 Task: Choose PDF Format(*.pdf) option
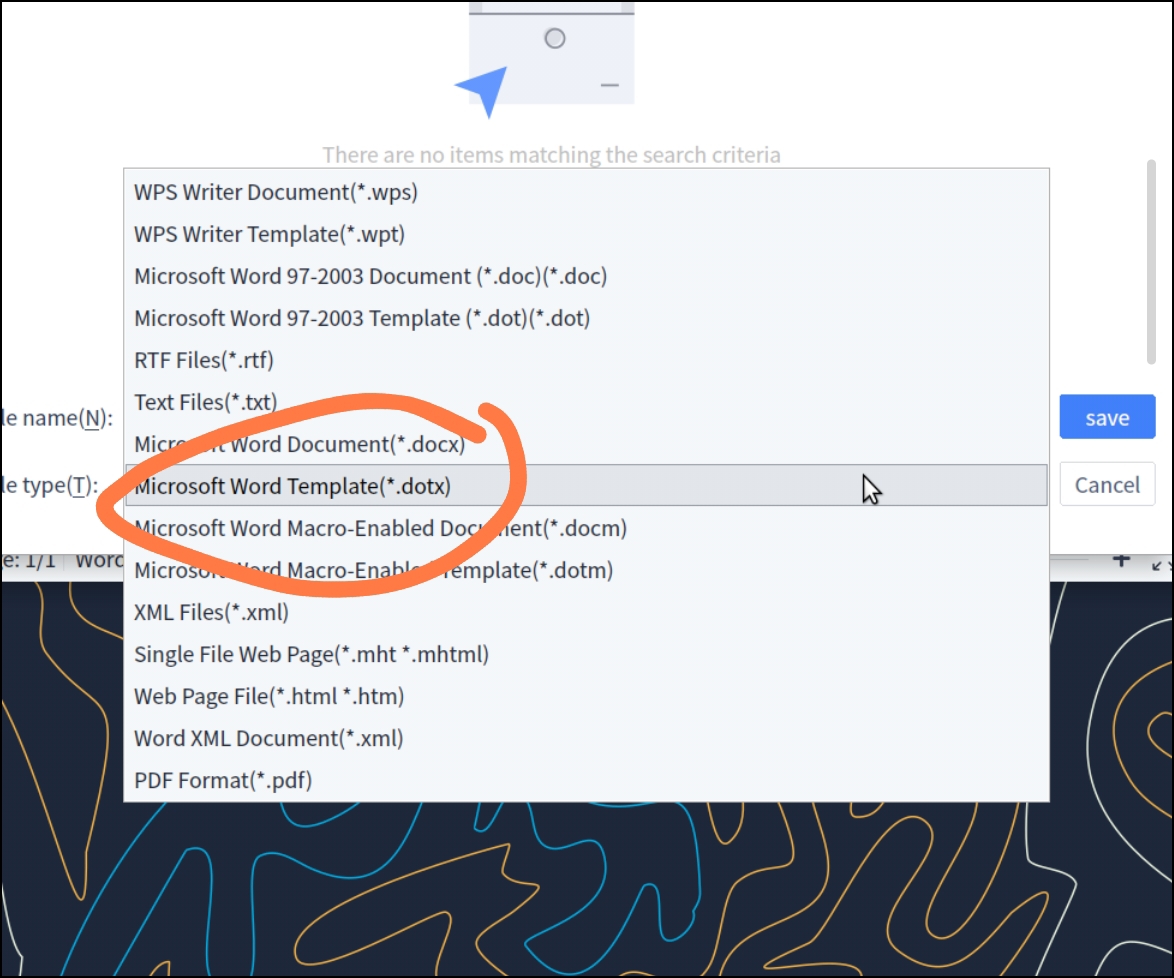coord(586,780)
